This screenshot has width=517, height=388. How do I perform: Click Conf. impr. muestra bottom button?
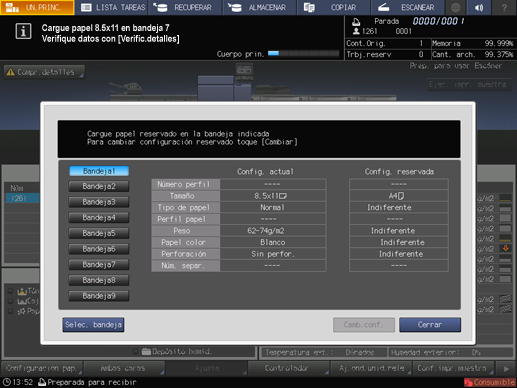pos(453,368)
